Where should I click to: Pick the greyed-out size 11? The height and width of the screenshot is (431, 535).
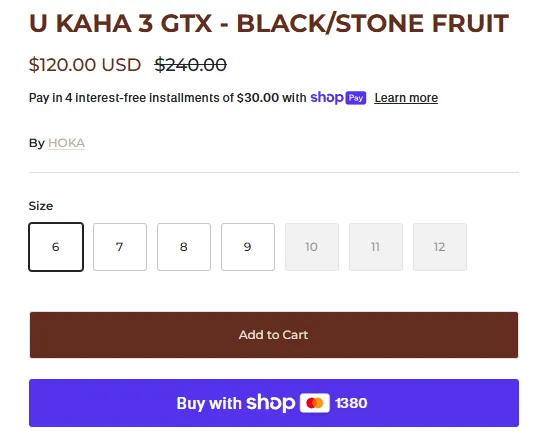pyautogui.click(x=376, y=247)
